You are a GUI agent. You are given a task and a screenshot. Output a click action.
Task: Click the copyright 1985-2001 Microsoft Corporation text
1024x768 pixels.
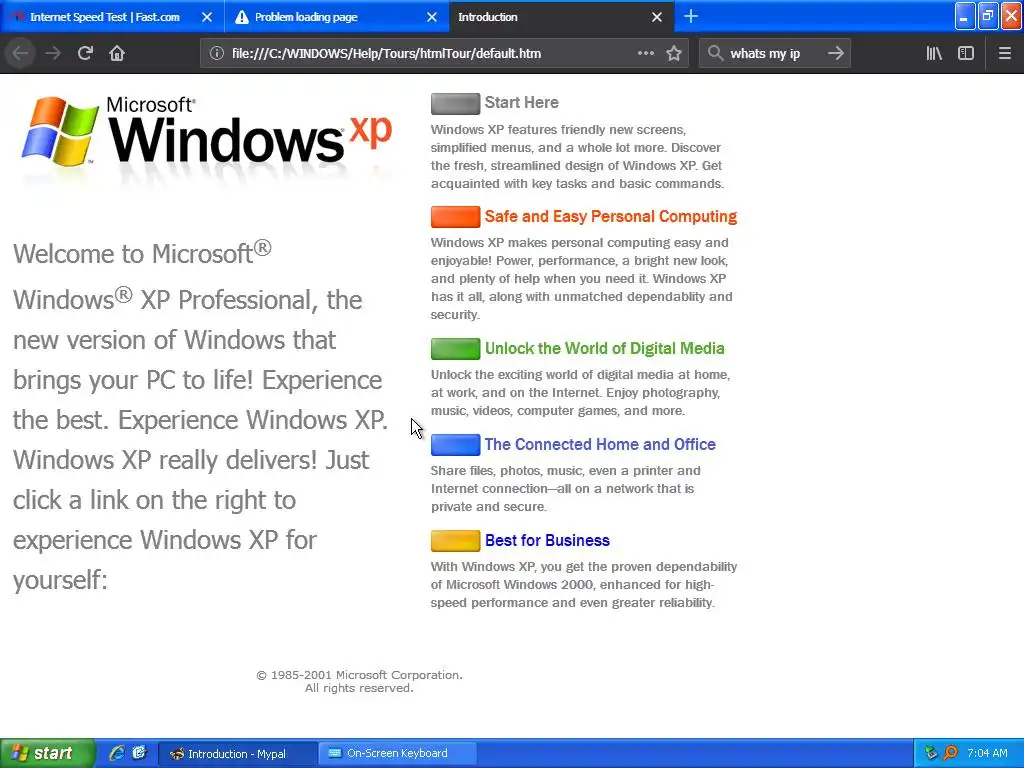coord(359,675)
